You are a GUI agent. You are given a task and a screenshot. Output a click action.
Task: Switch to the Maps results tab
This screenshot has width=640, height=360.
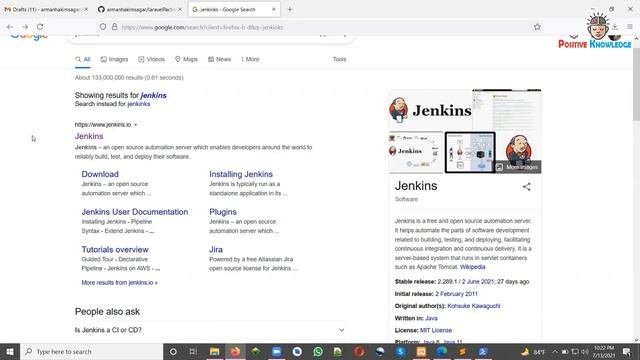[186, 59]
